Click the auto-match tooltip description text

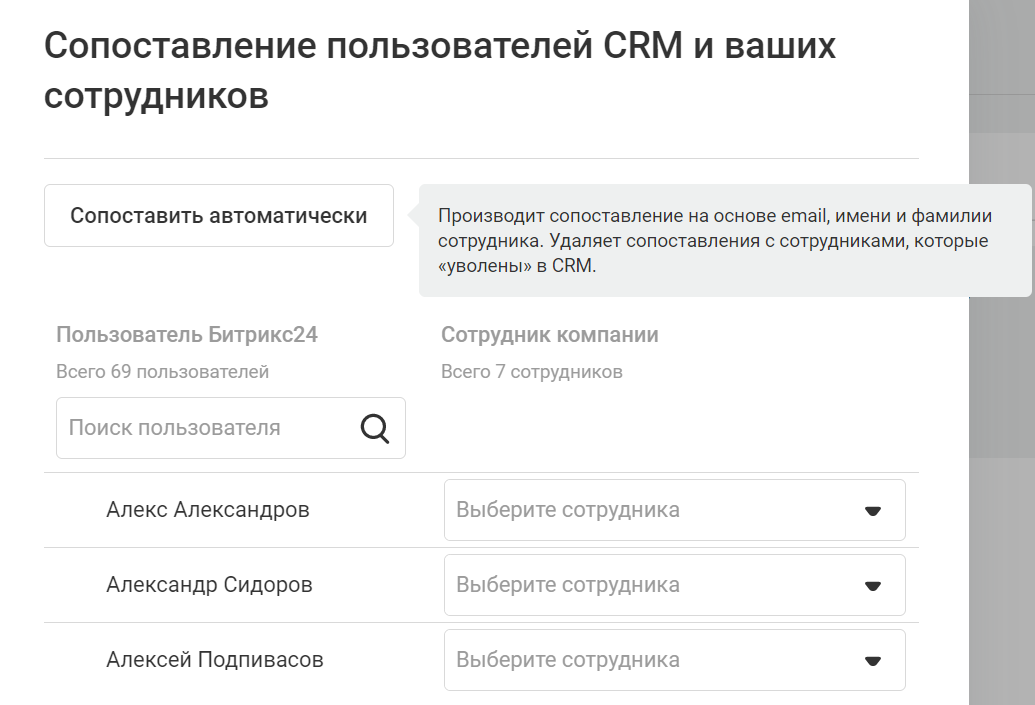[720, 241]
